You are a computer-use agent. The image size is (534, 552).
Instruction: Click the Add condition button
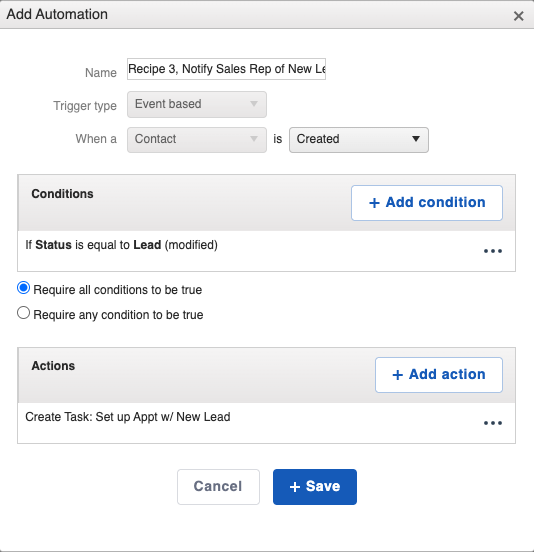pyautogui.click(x=427, y=203)
